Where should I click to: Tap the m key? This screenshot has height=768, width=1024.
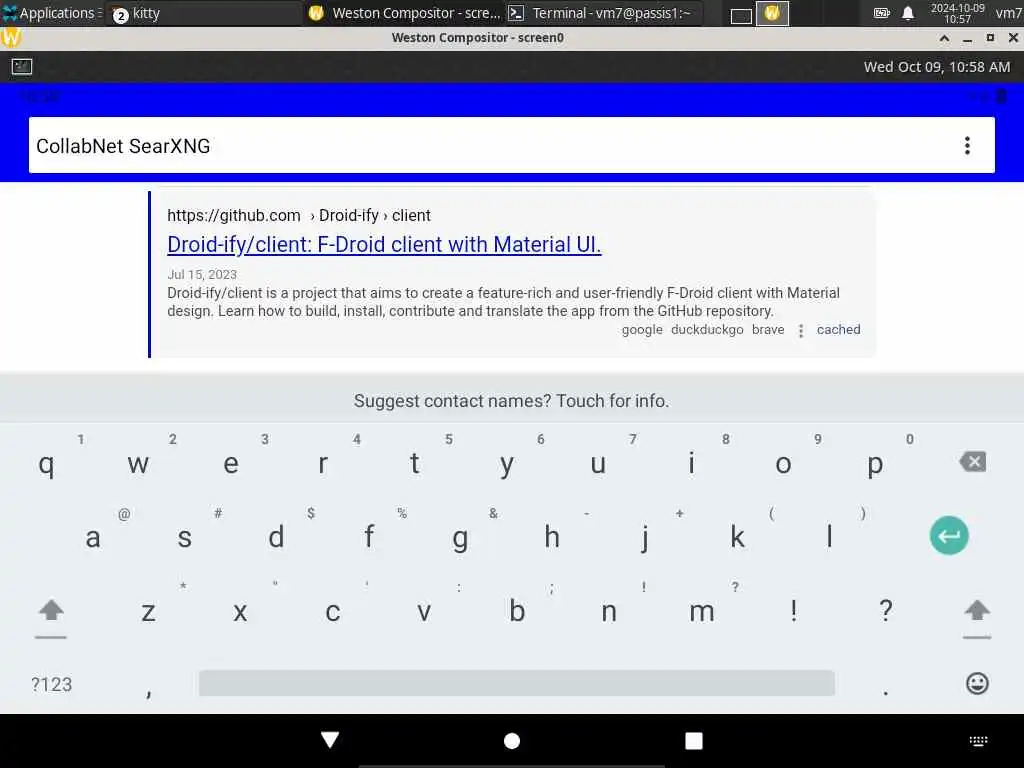point(702,612)
